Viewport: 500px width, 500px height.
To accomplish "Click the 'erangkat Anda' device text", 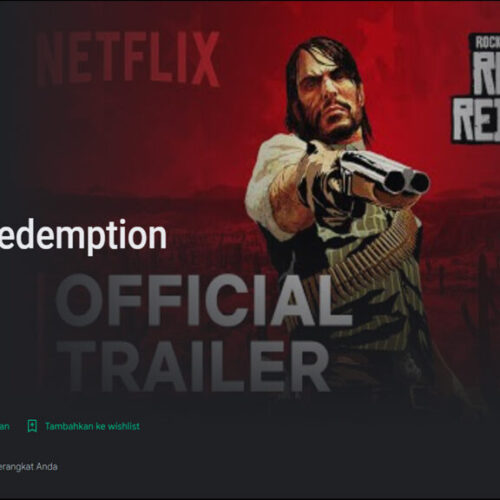I will coord(29,466).
